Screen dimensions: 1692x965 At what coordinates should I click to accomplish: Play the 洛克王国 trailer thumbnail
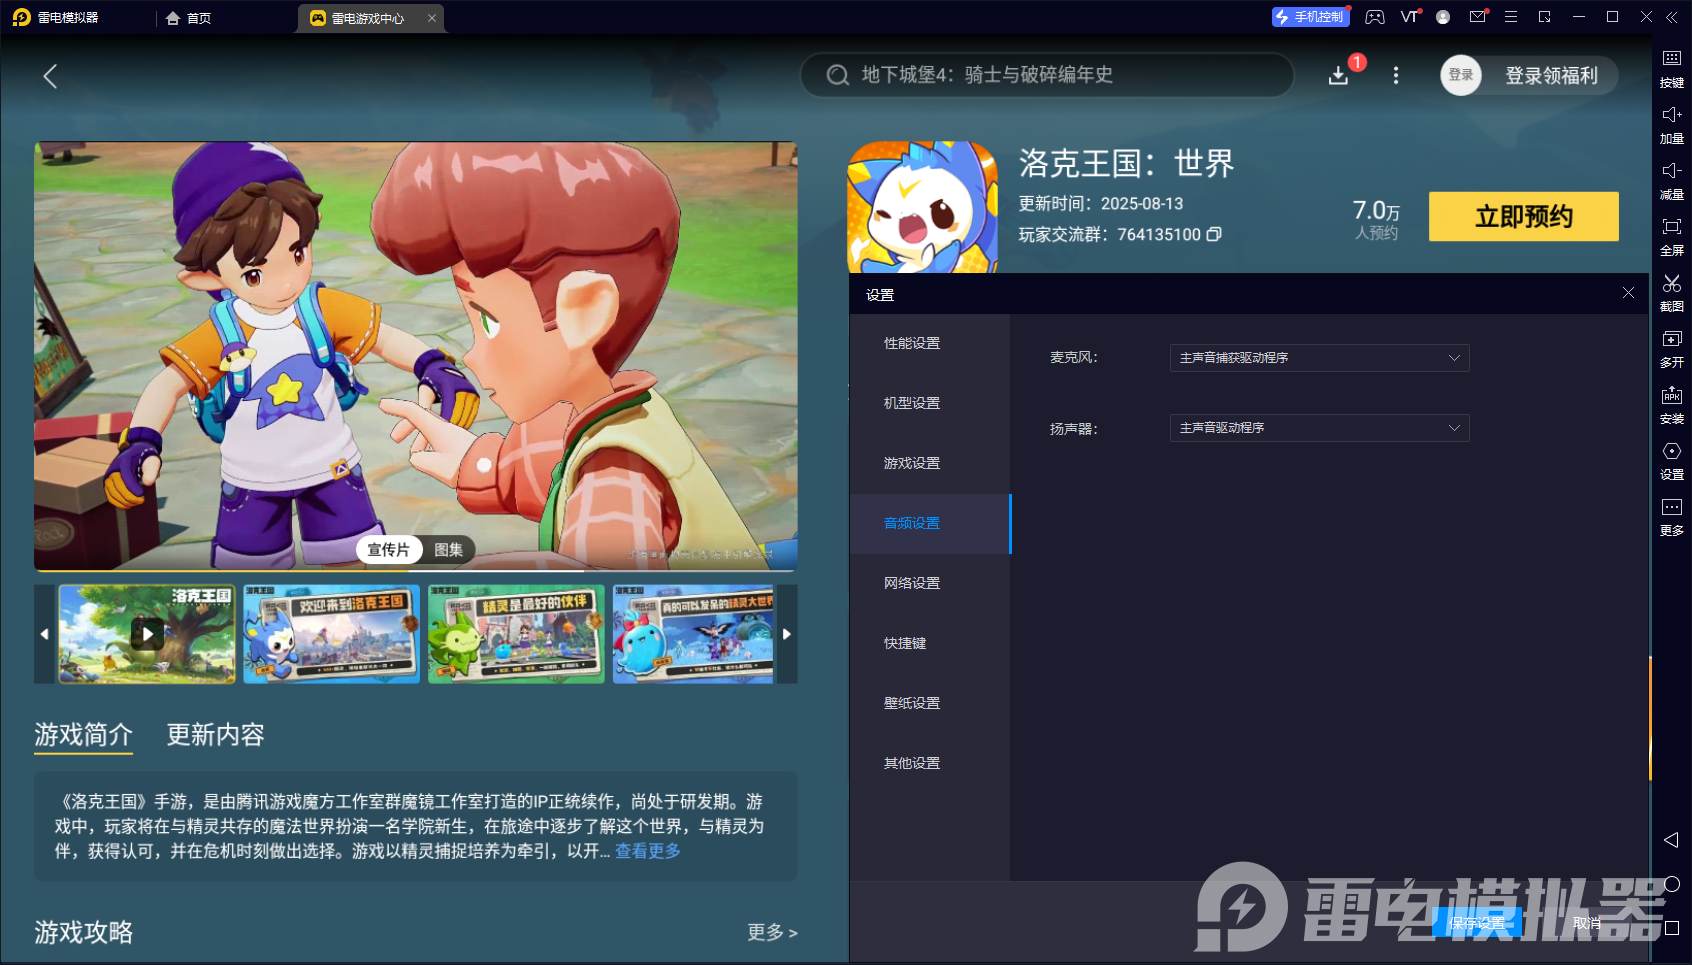pyautogui.click(x=147, y=634)
